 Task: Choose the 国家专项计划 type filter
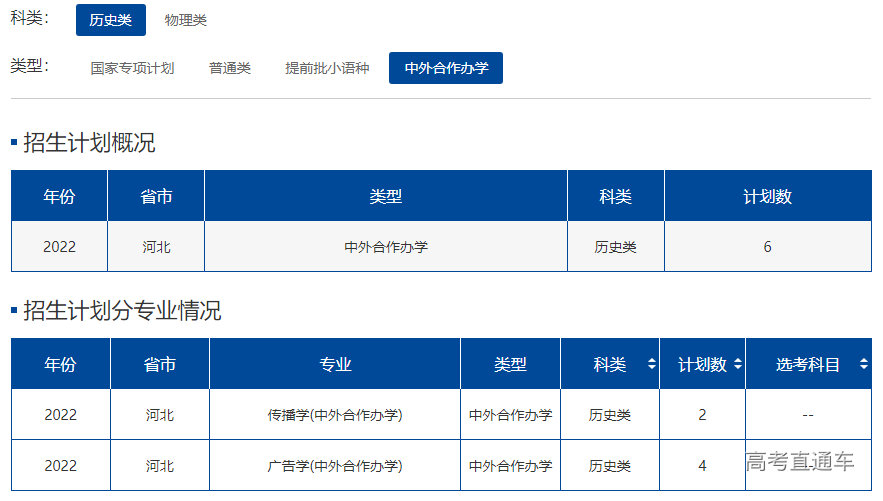pos(132,68)
